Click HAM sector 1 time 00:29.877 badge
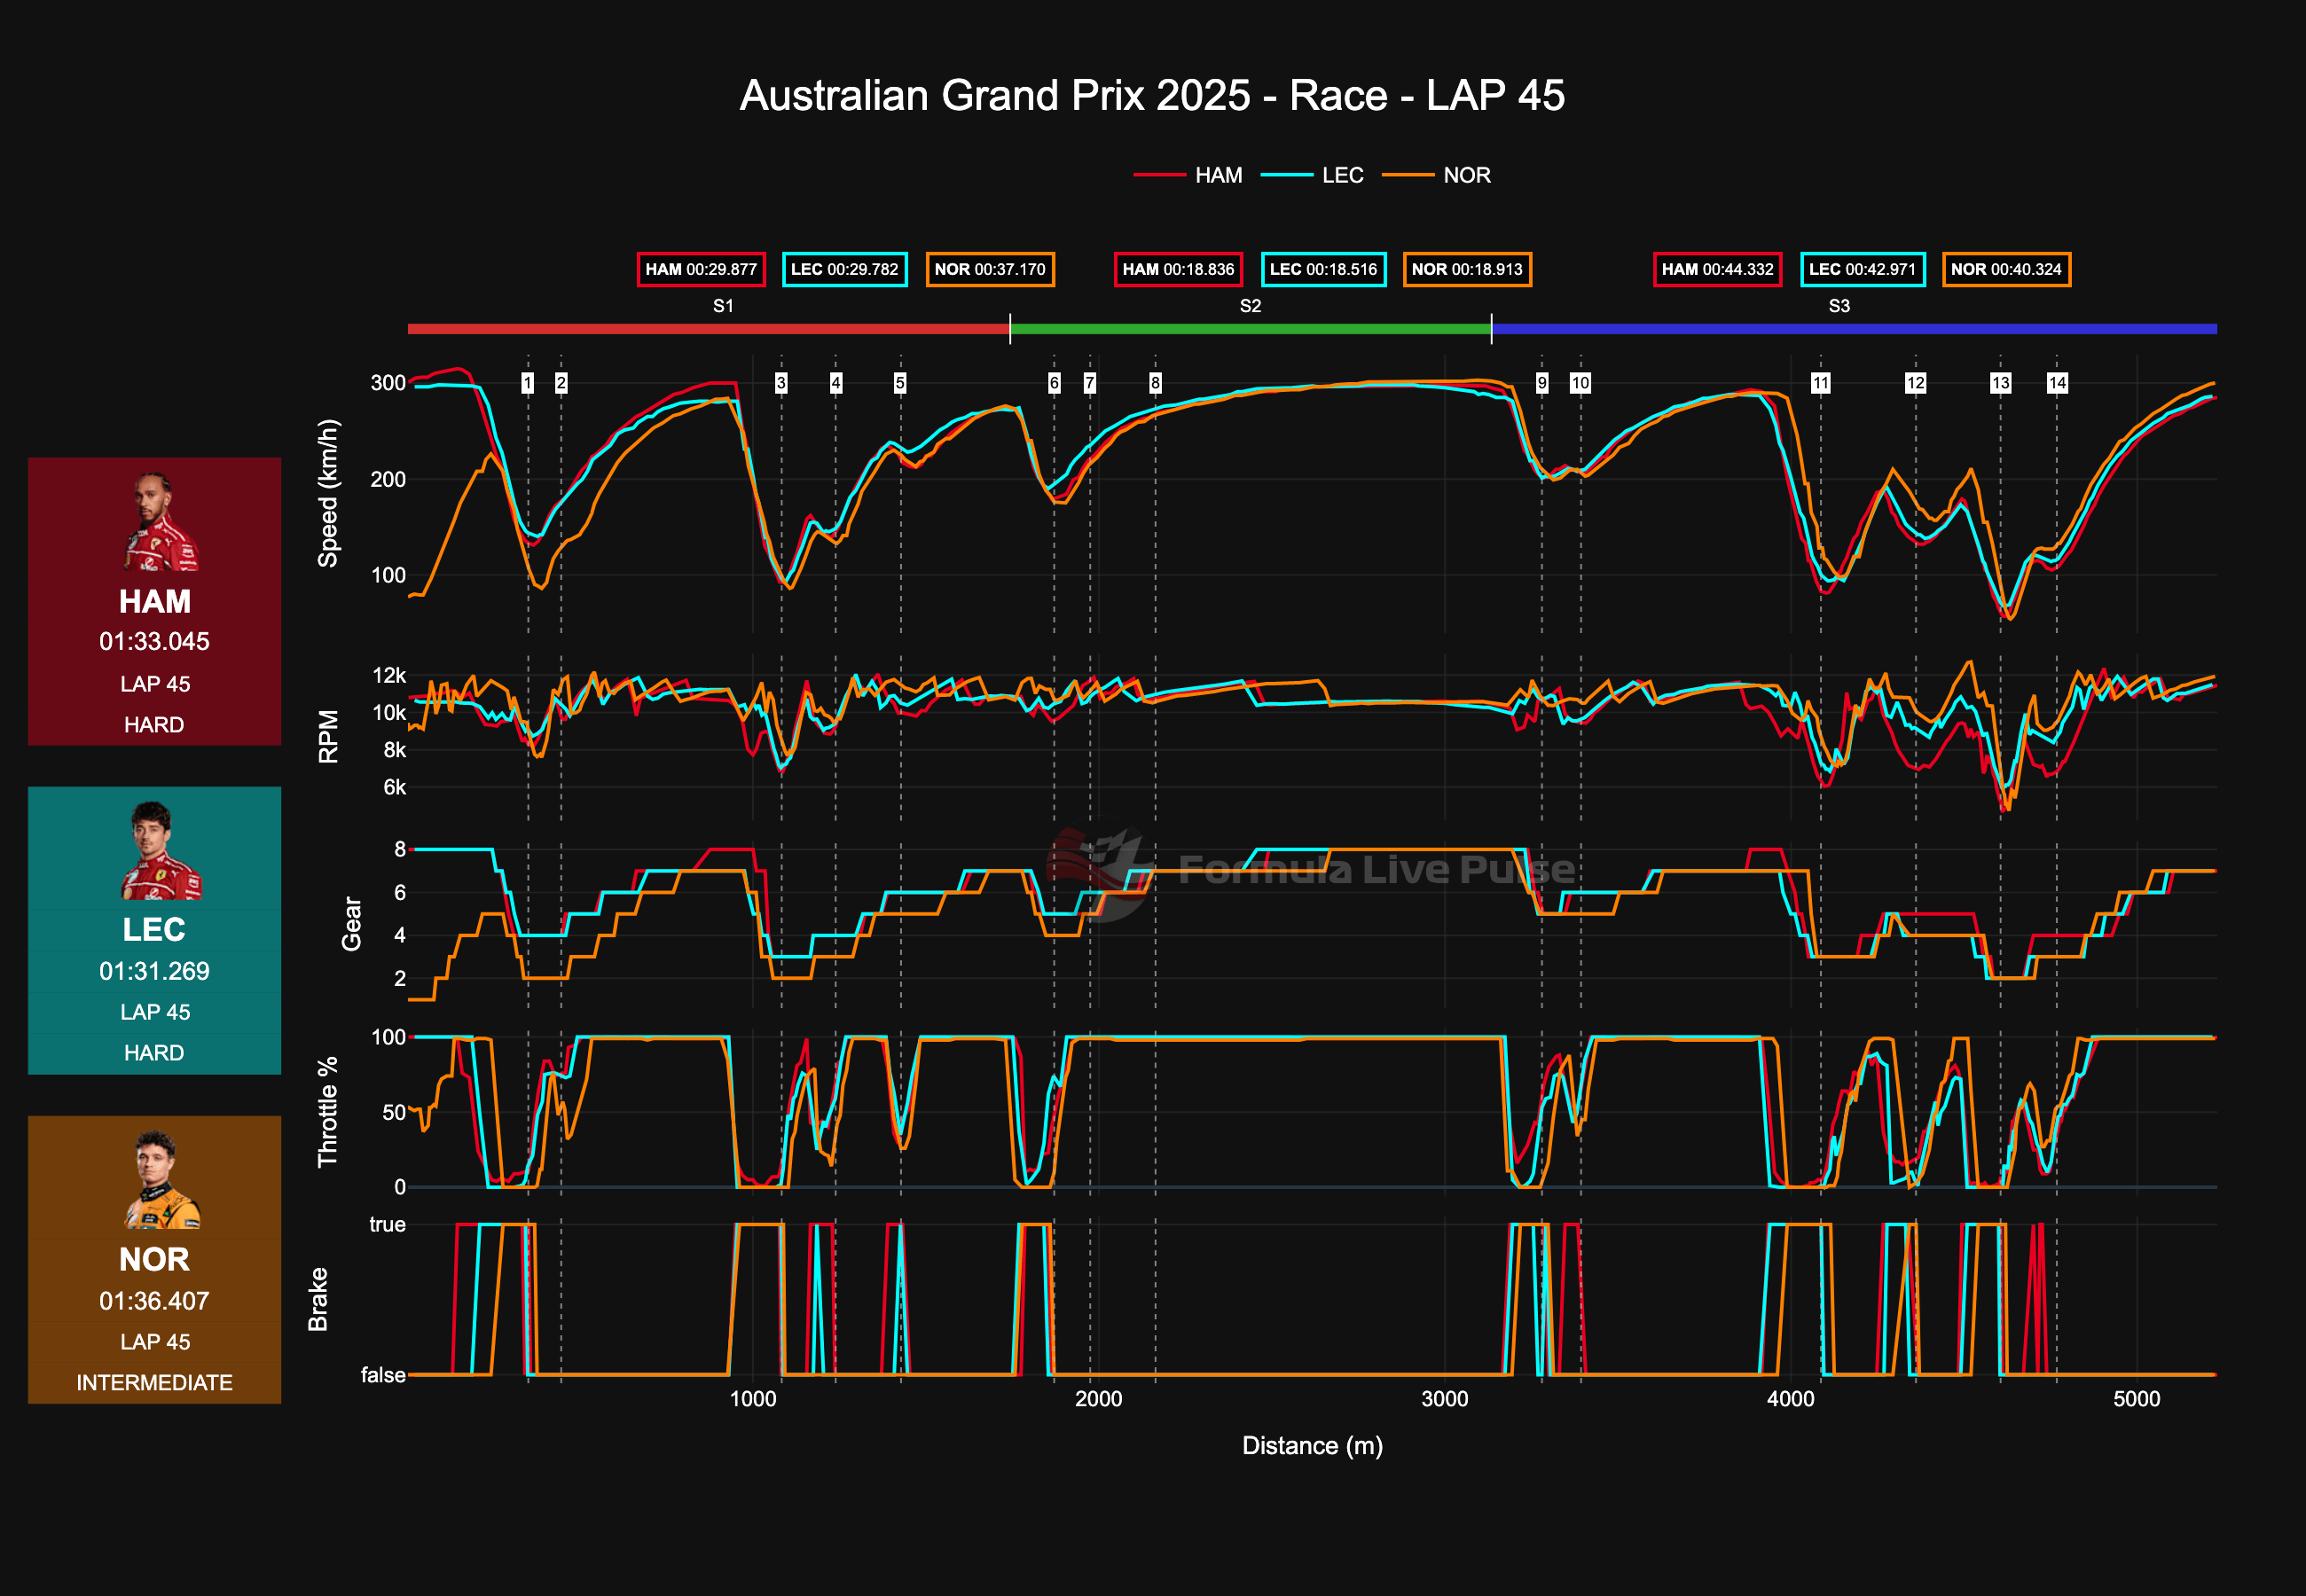2306x1596 pixels. pos(701,269)
